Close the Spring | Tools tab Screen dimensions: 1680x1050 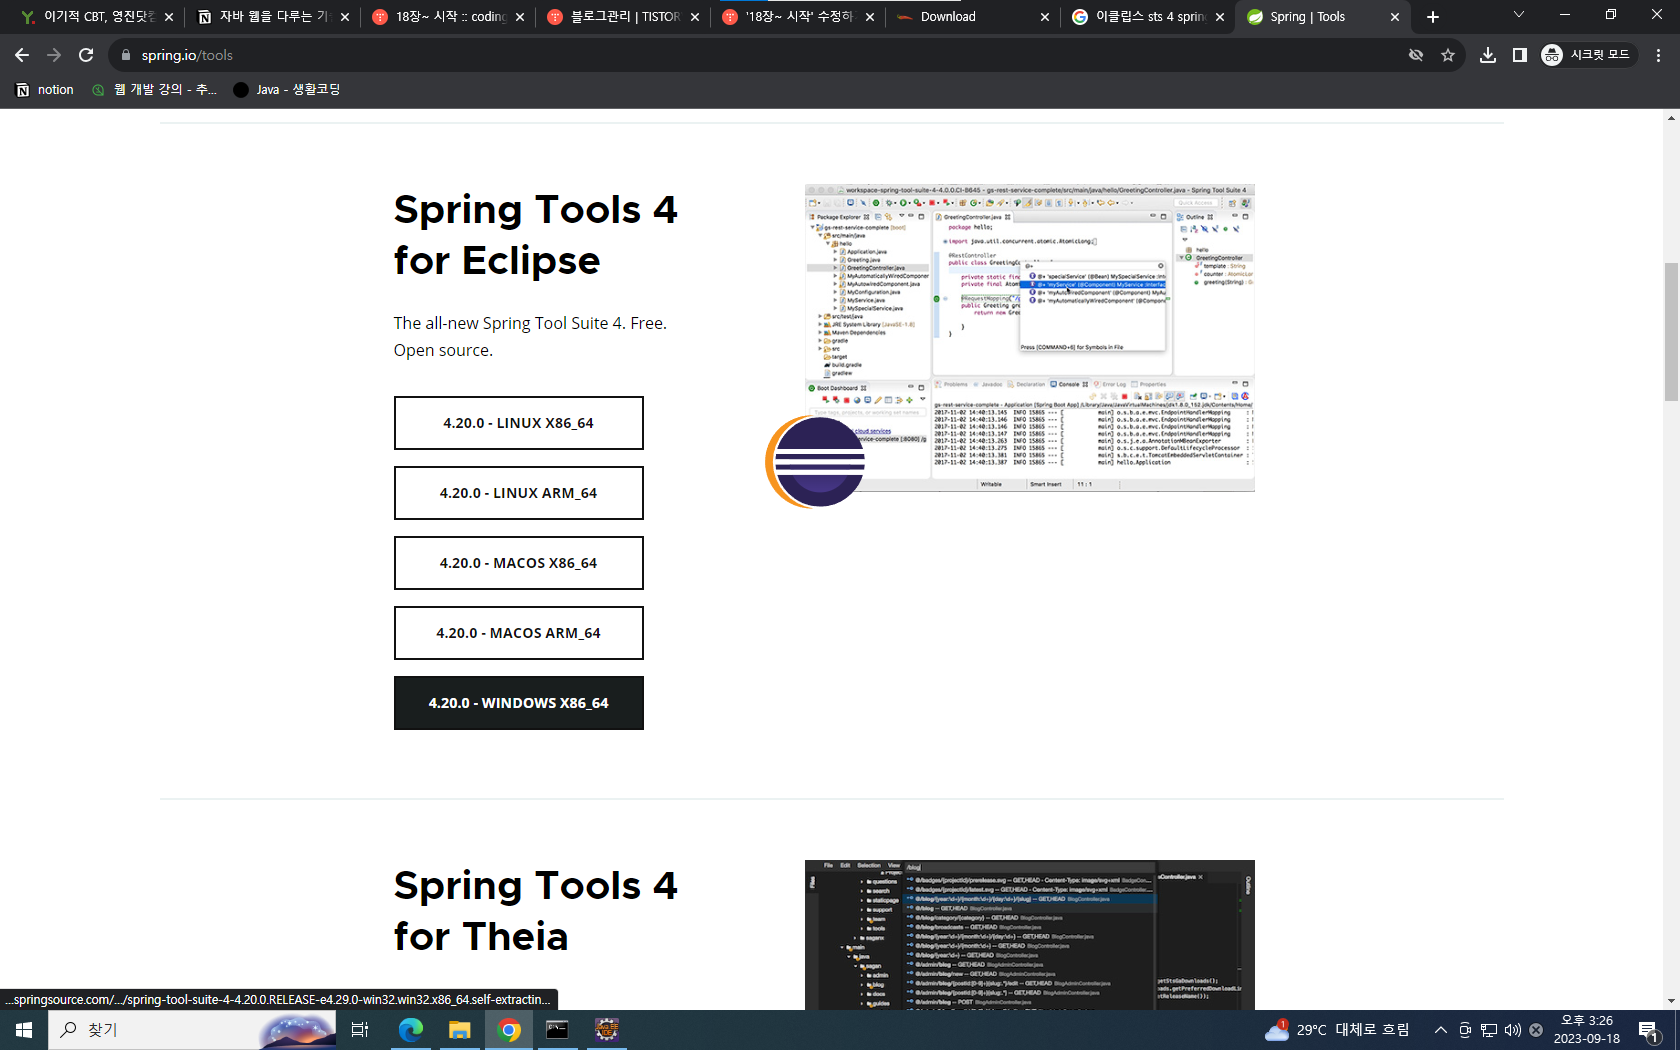coord(1395,17)
